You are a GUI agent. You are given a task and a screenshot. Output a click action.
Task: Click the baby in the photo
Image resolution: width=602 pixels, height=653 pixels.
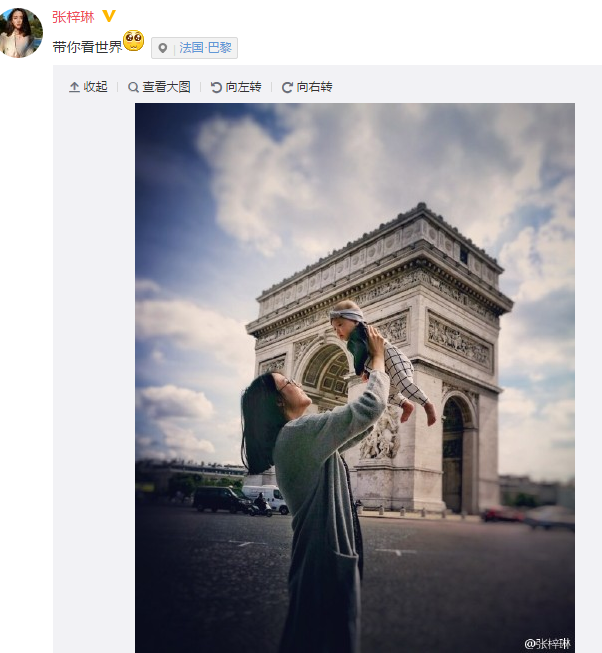click(381, 358)
